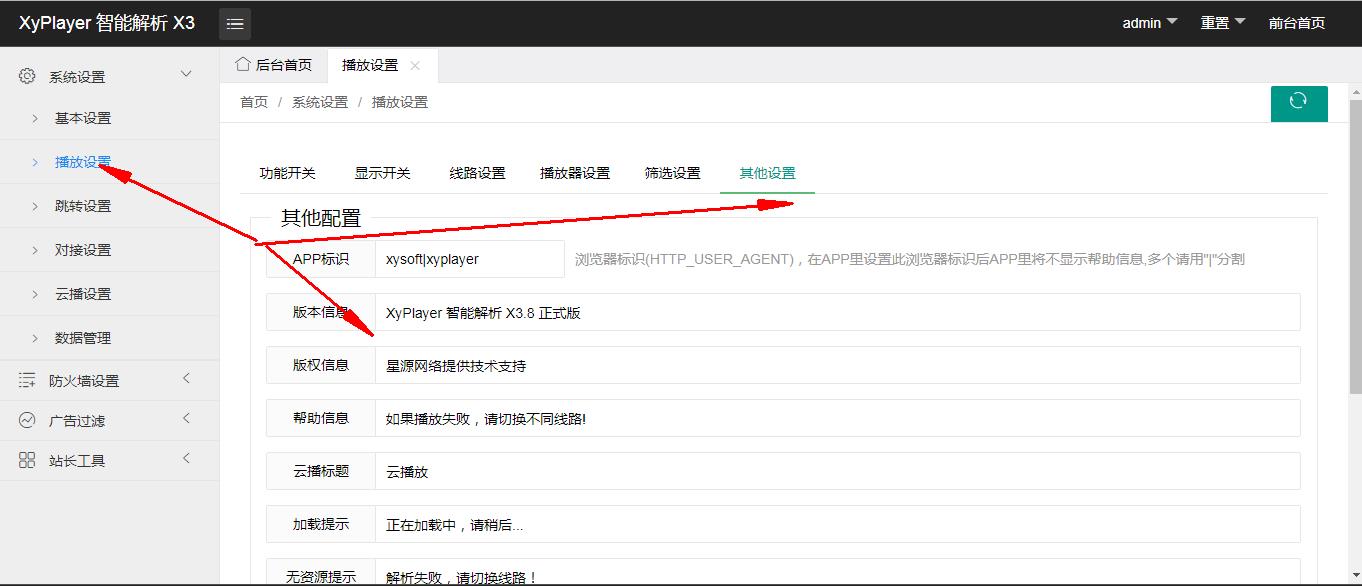Click 首页 in the breadcrumb
Image resolution: width=1362 pixels, height=586 pixels.
[x=254, y=102]
